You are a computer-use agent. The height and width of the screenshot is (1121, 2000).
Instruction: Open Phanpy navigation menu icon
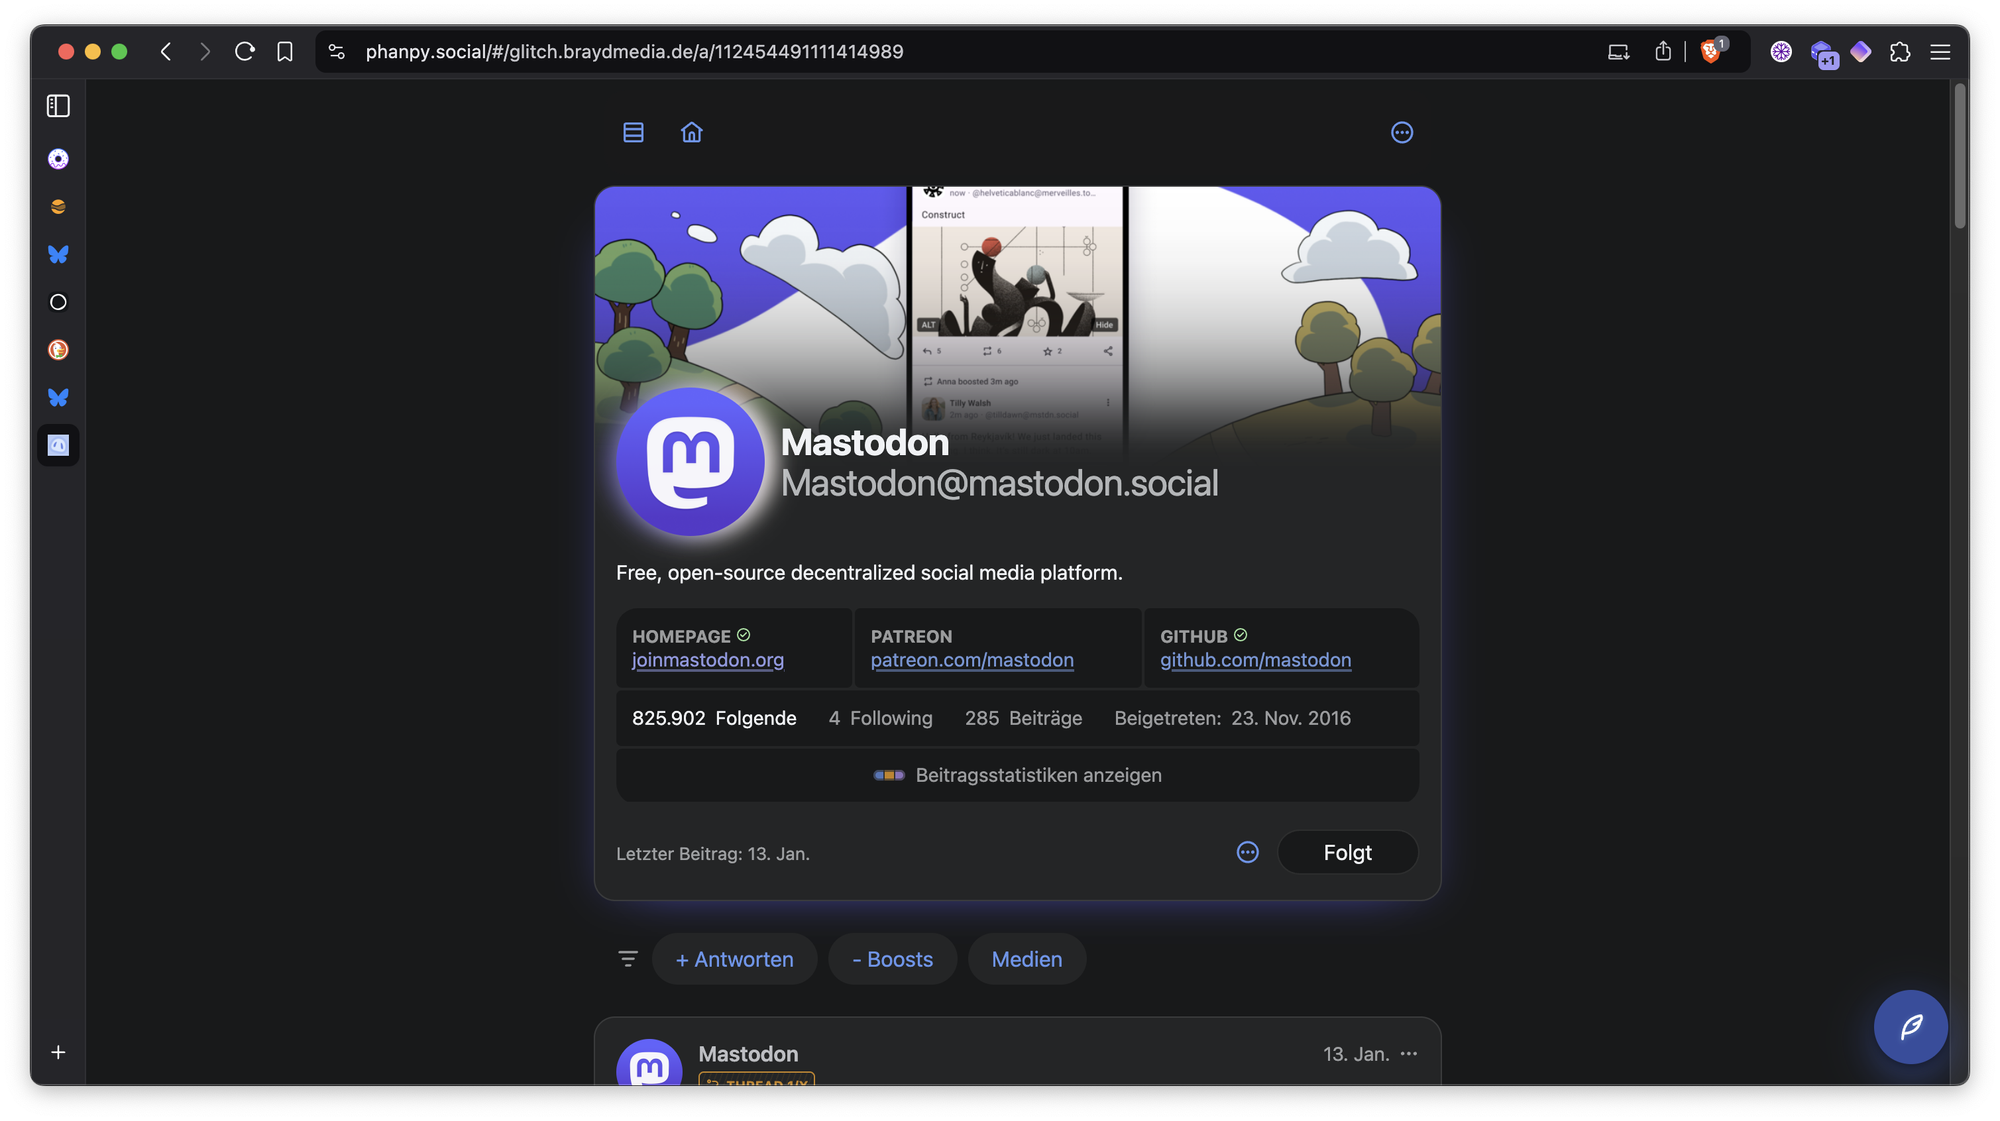(x=633, y=132)
